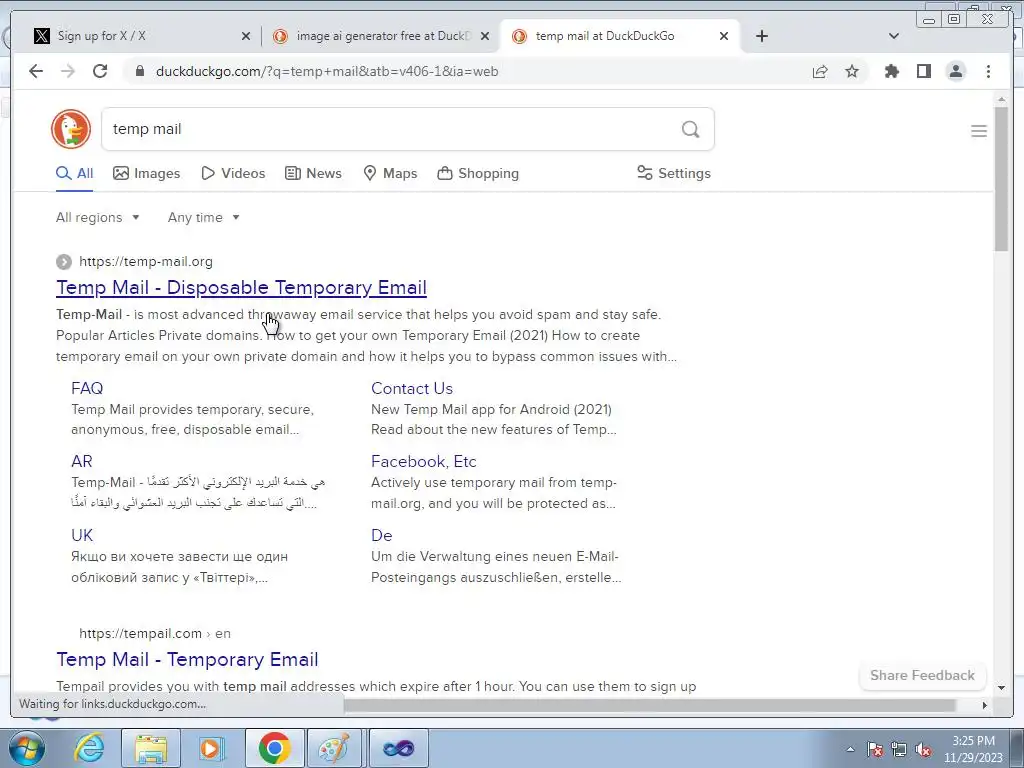Launch Internet Explorer from taskbar

[x=89, y=748]
